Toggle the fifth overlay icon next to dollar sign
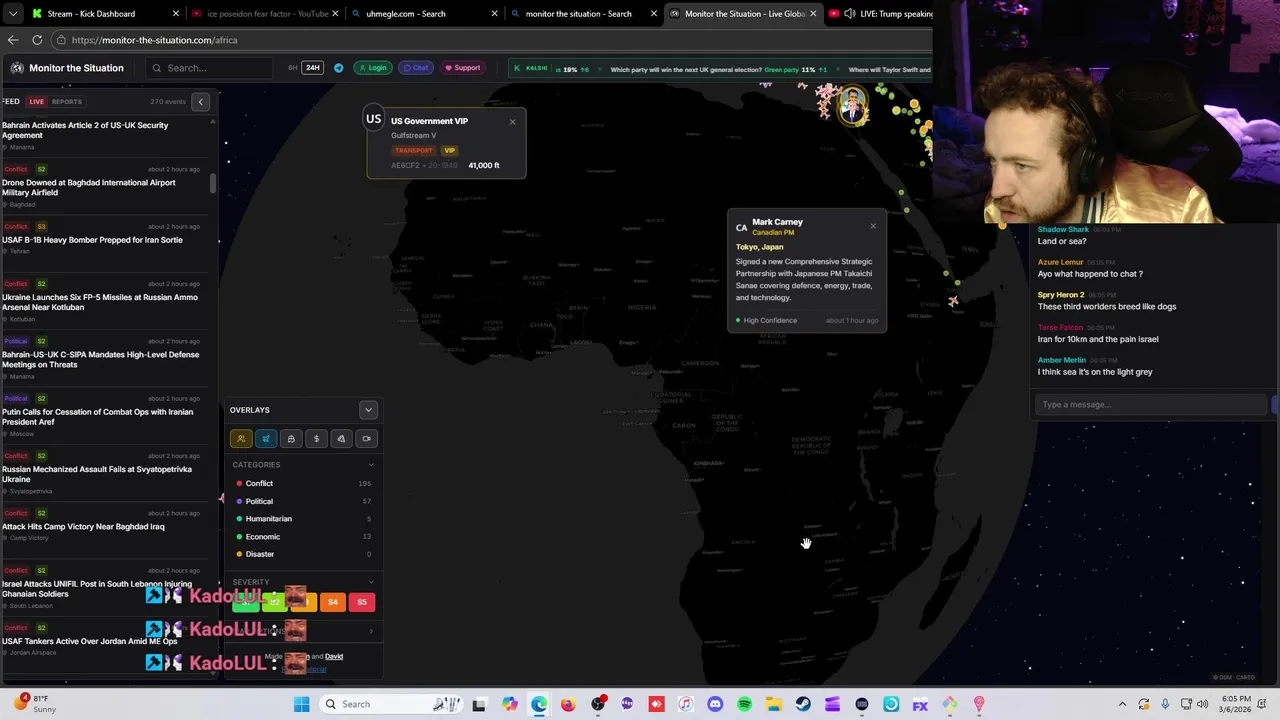 click(341, 438)
